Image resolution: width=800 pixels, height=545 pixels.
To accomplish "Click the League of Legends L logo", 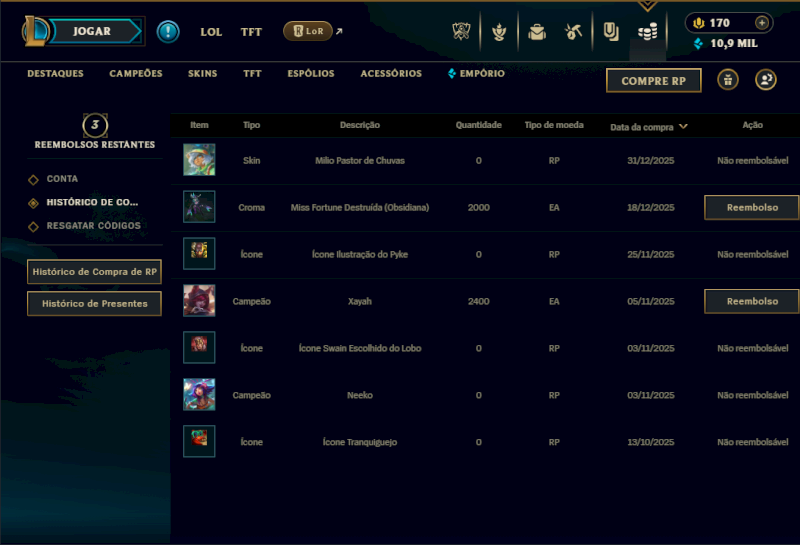I will click(x=35, y=31).
